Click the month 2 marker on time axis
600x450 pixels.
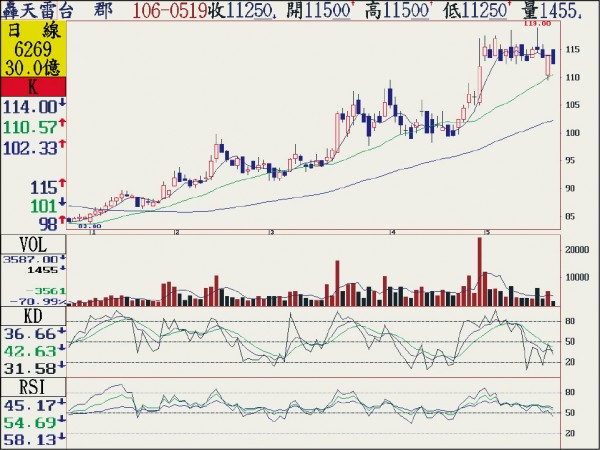tap(176, 232)
